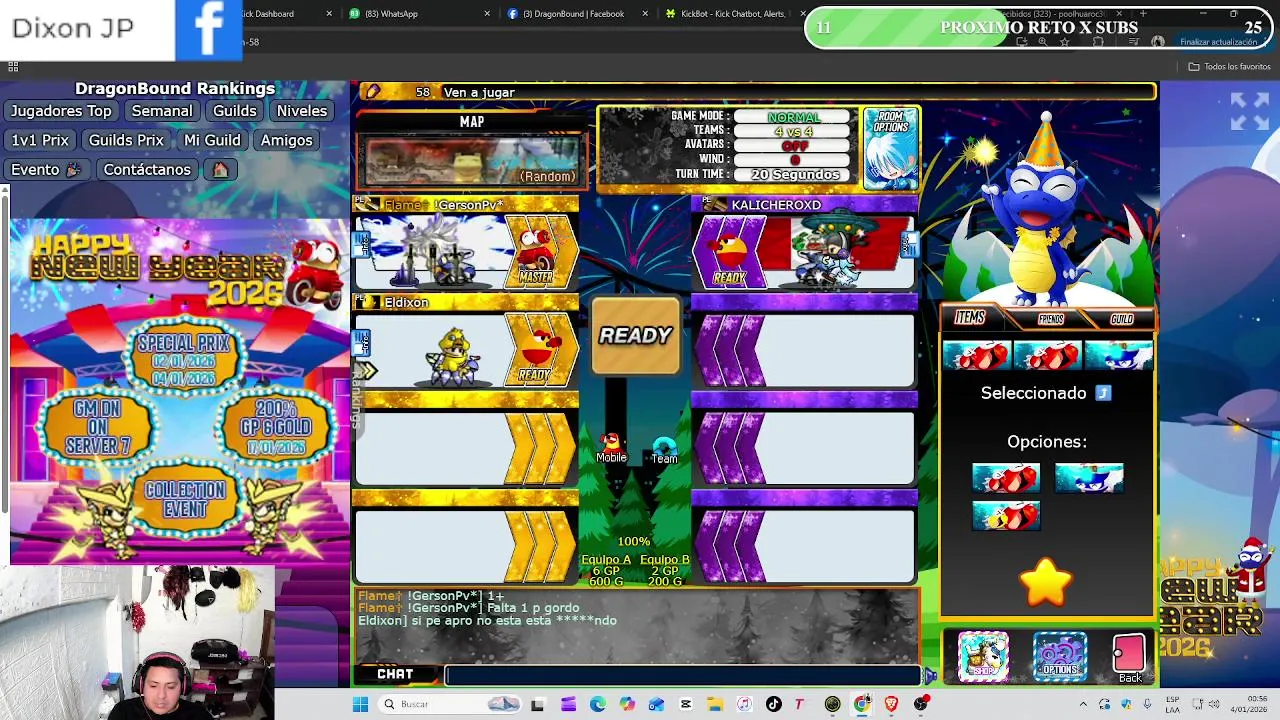
Task: Switch to the Guild tab
Action: (1122, 319)
